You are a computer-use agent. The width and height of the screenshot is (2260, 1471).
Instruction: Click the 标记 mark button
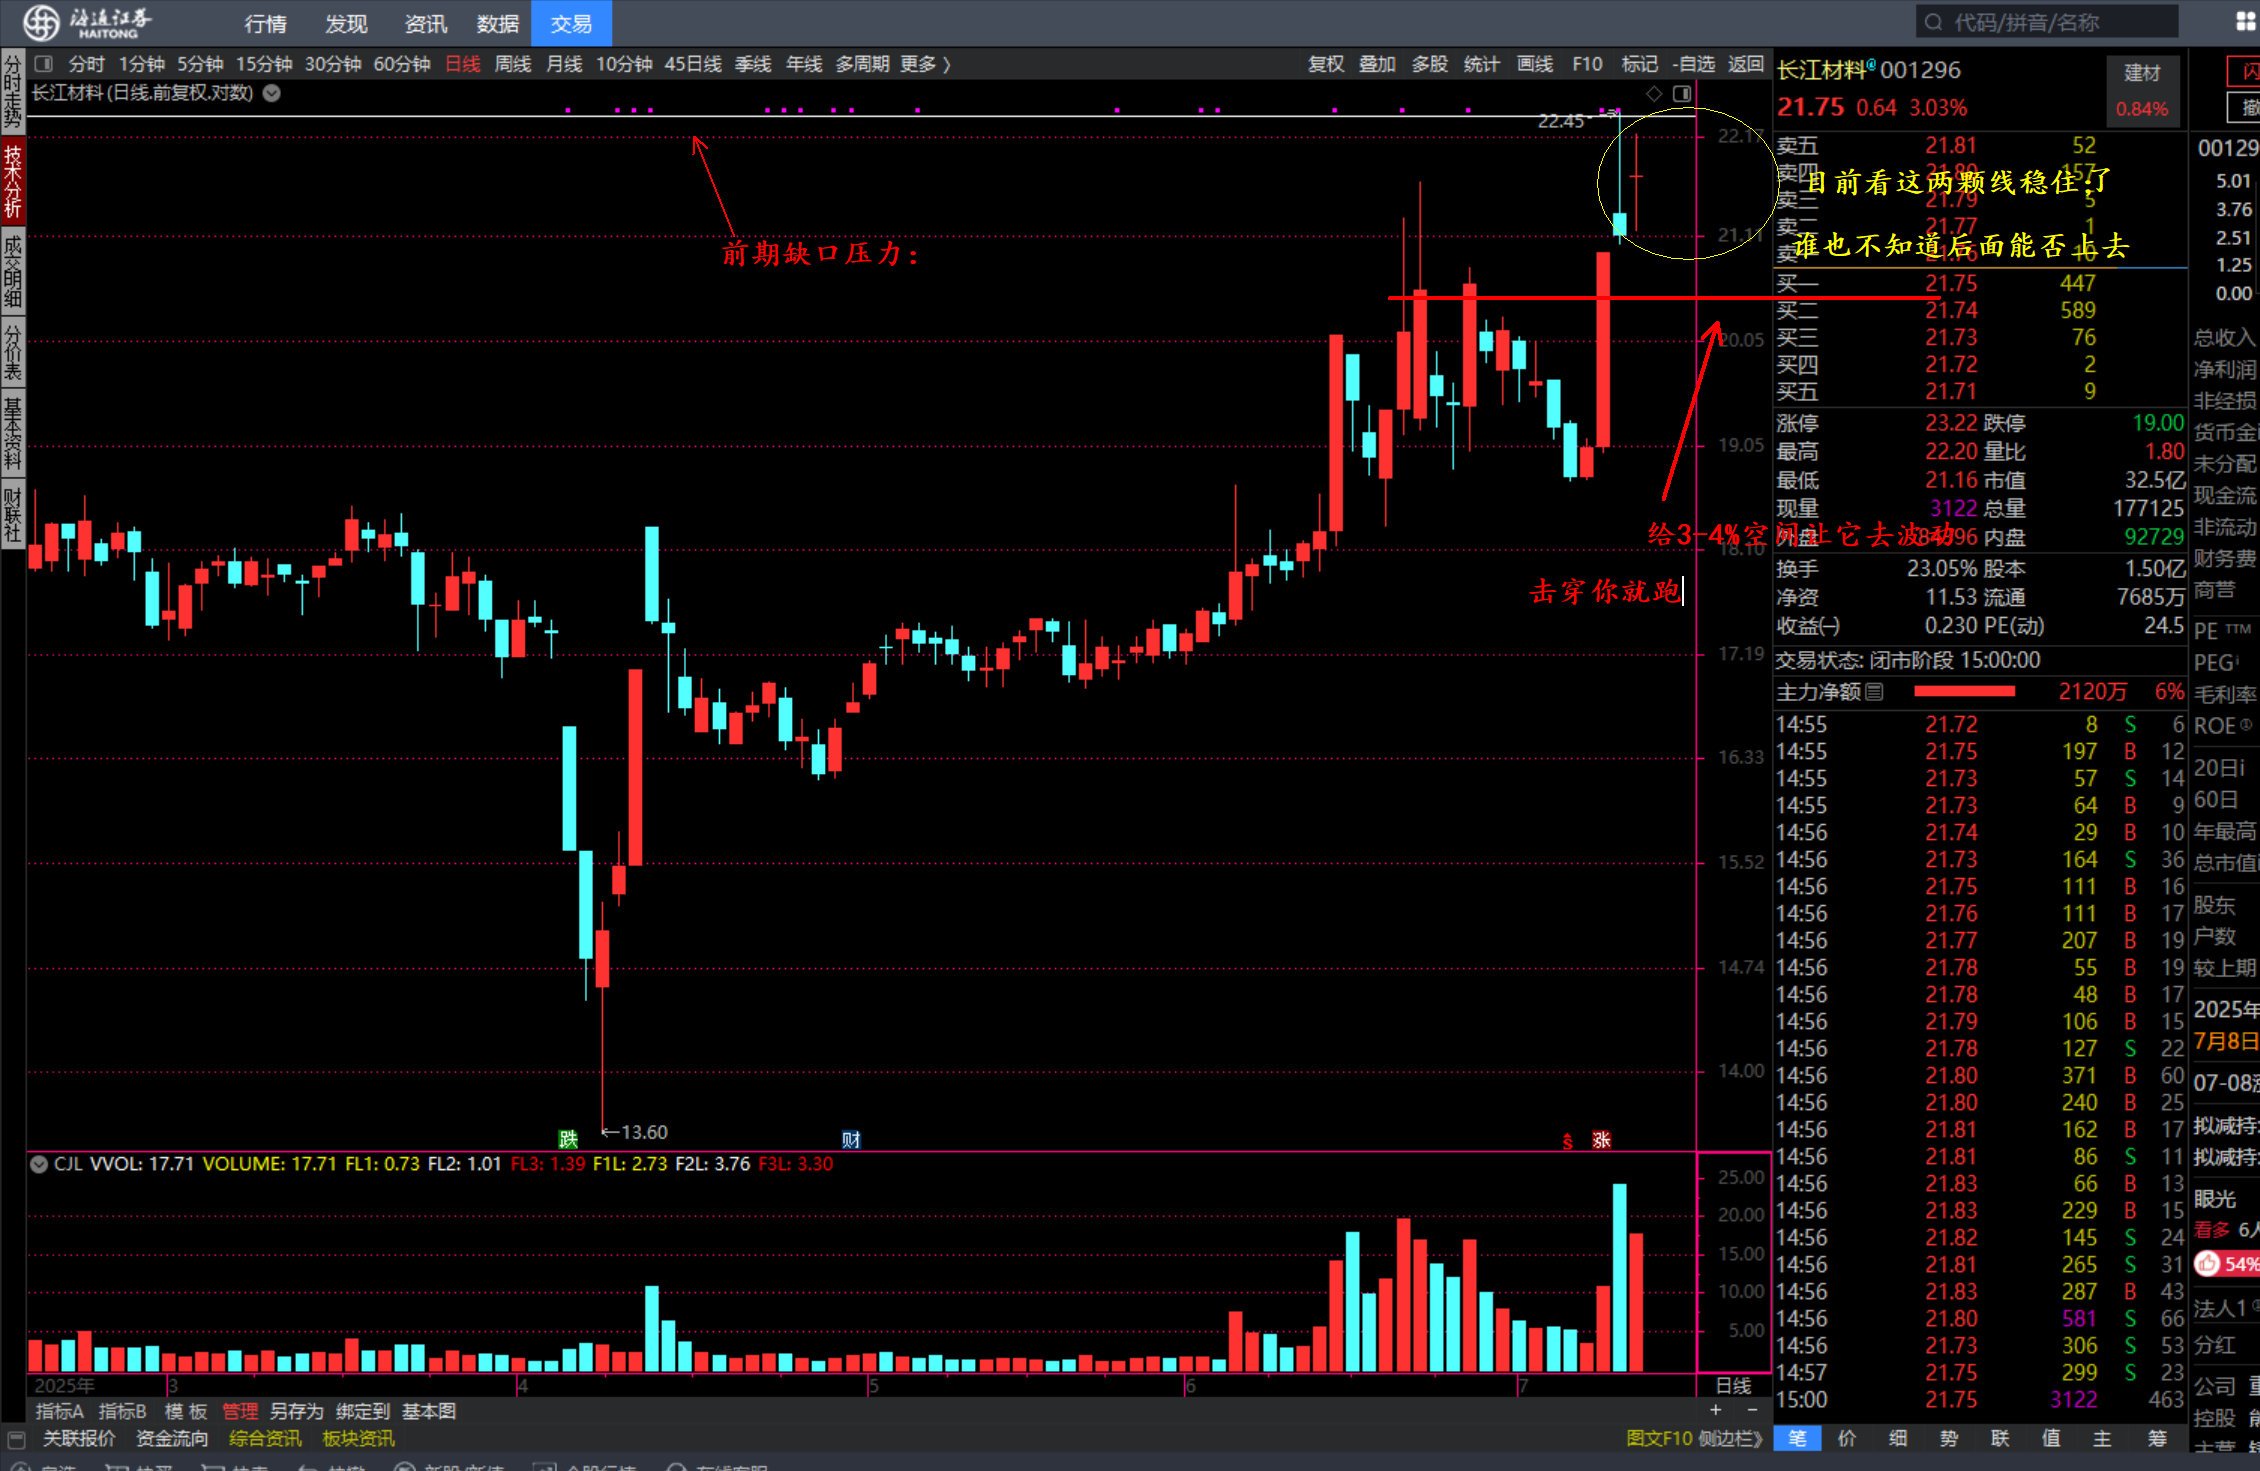pyautogui.click(x=1640, y=64)
